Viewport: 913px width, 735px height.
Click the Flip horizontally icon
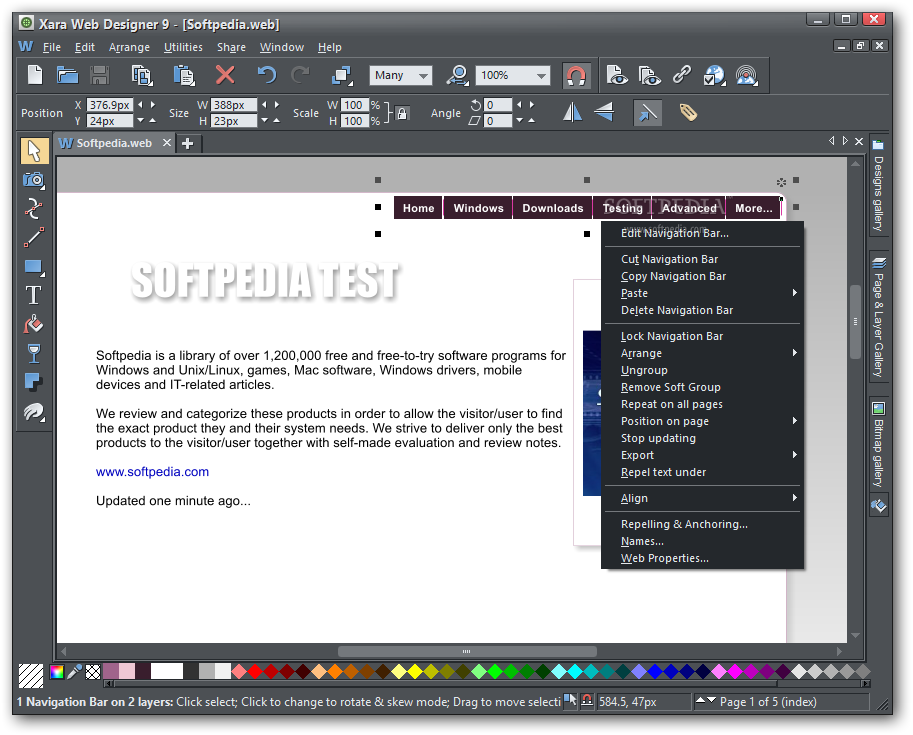point(572,112)
